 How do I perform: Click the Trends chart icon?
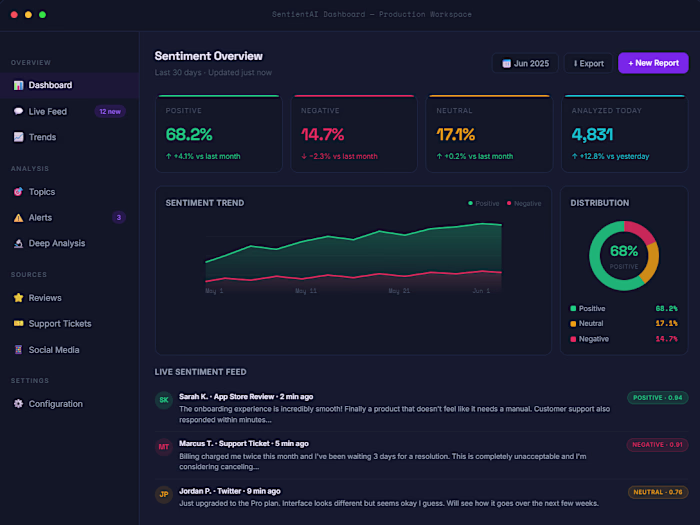pos(18,137)
